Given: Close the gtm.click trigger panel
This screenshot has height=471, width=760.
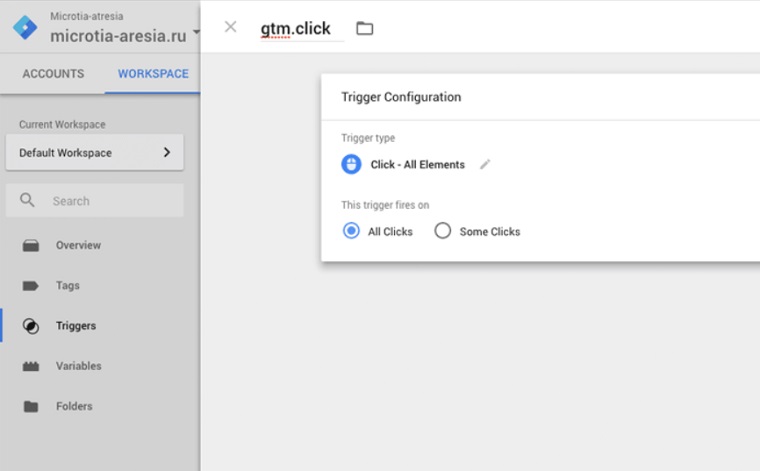Looking at the screenshot, I should 231,27.
